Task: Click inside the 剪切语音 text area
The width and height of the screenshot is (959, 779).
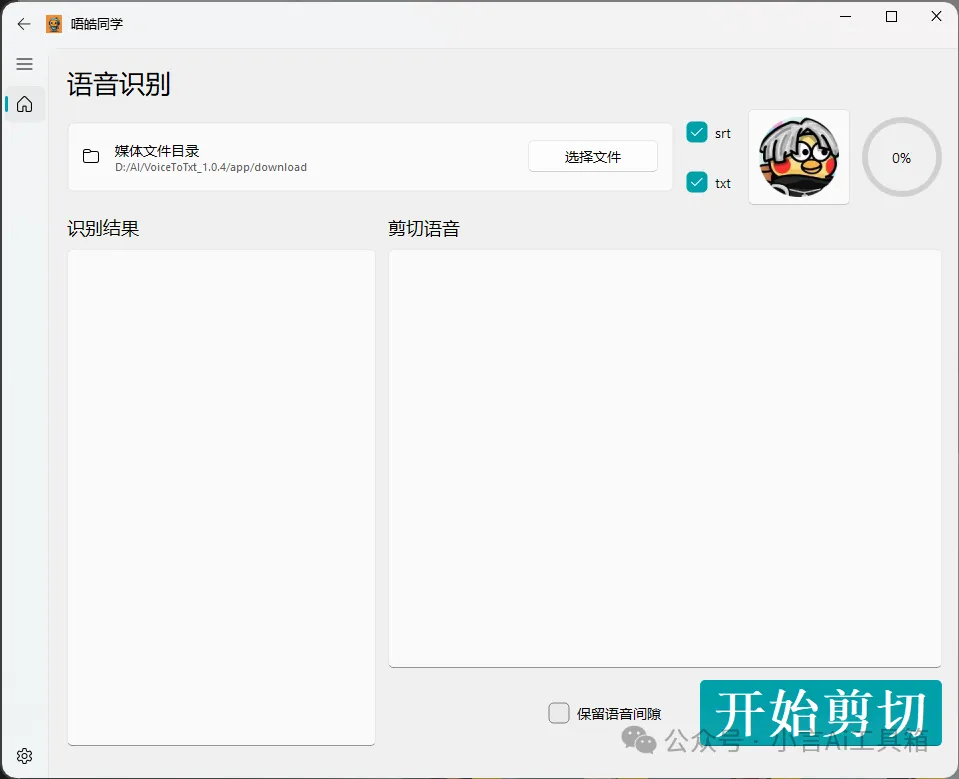Action: (x=665, y=458)
